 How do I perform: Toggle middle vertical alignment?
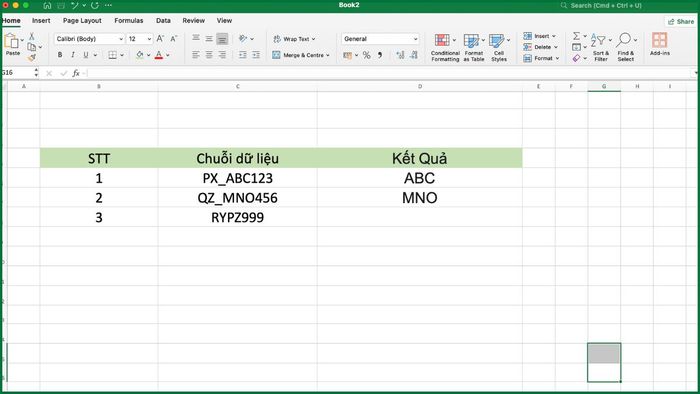(209, 38)
